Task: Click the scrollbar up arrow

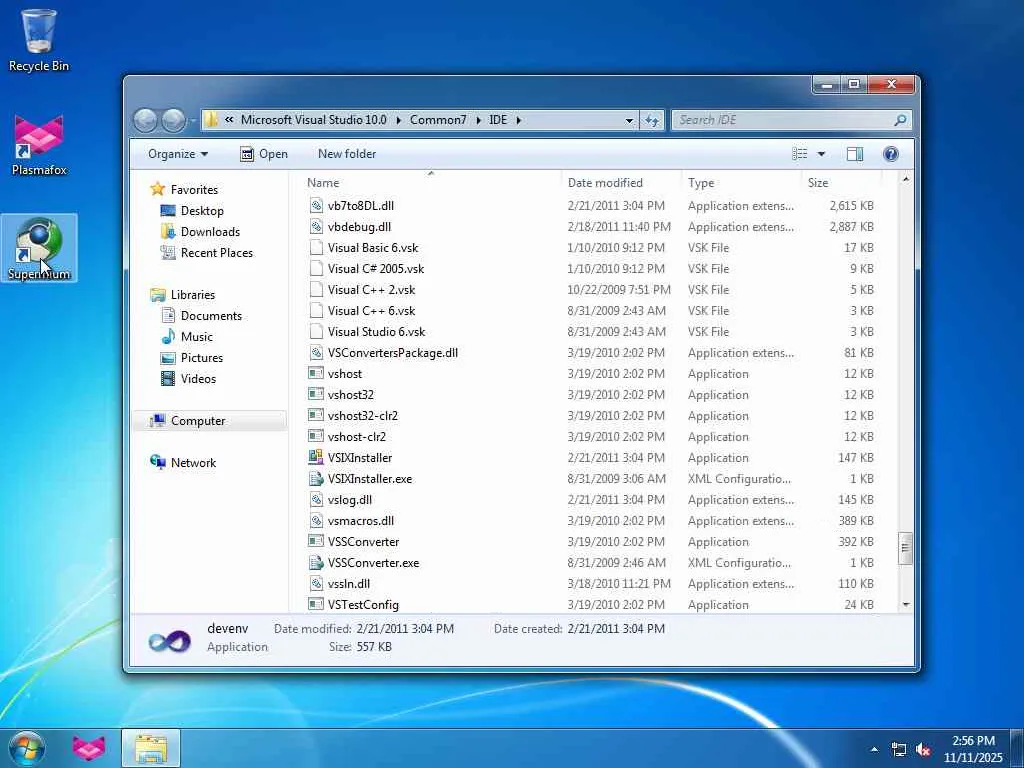Action: (x=905, y=179)
